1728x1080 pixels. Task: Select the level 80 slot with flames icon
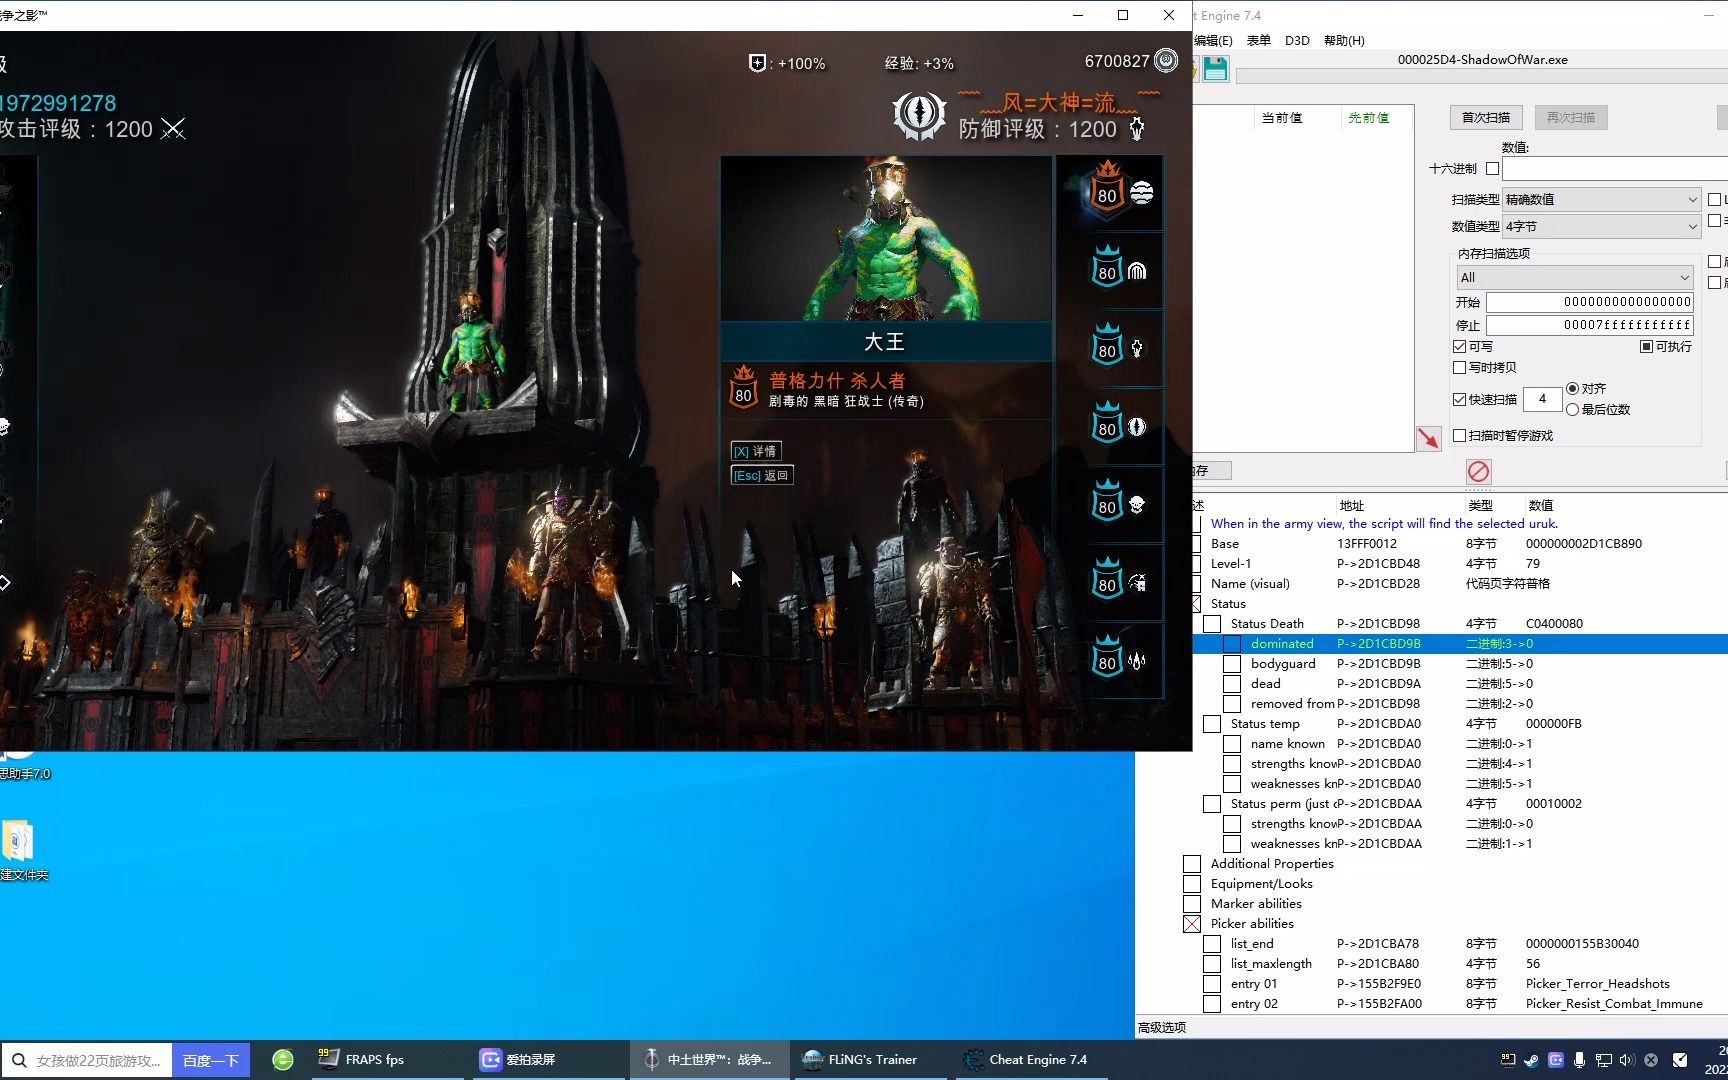(x=1110, y=661)
